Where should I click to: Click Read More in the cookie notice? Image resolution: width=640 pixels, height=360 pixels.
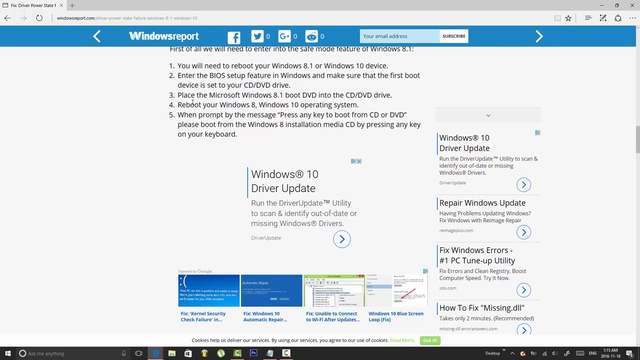tap(402, 340)
